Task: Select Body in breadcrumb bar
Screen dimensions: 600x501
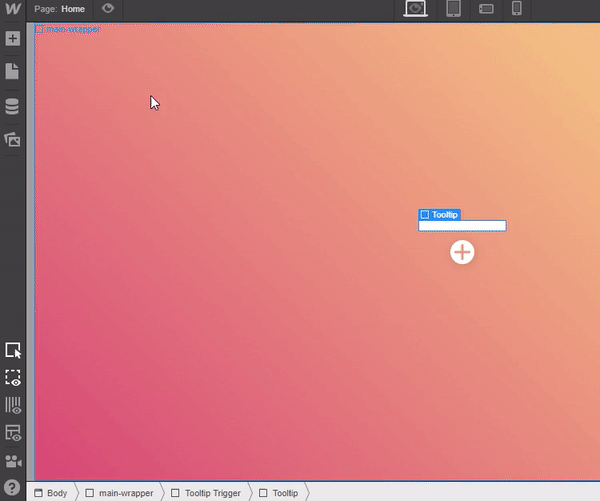Action: tap(51, 493)
